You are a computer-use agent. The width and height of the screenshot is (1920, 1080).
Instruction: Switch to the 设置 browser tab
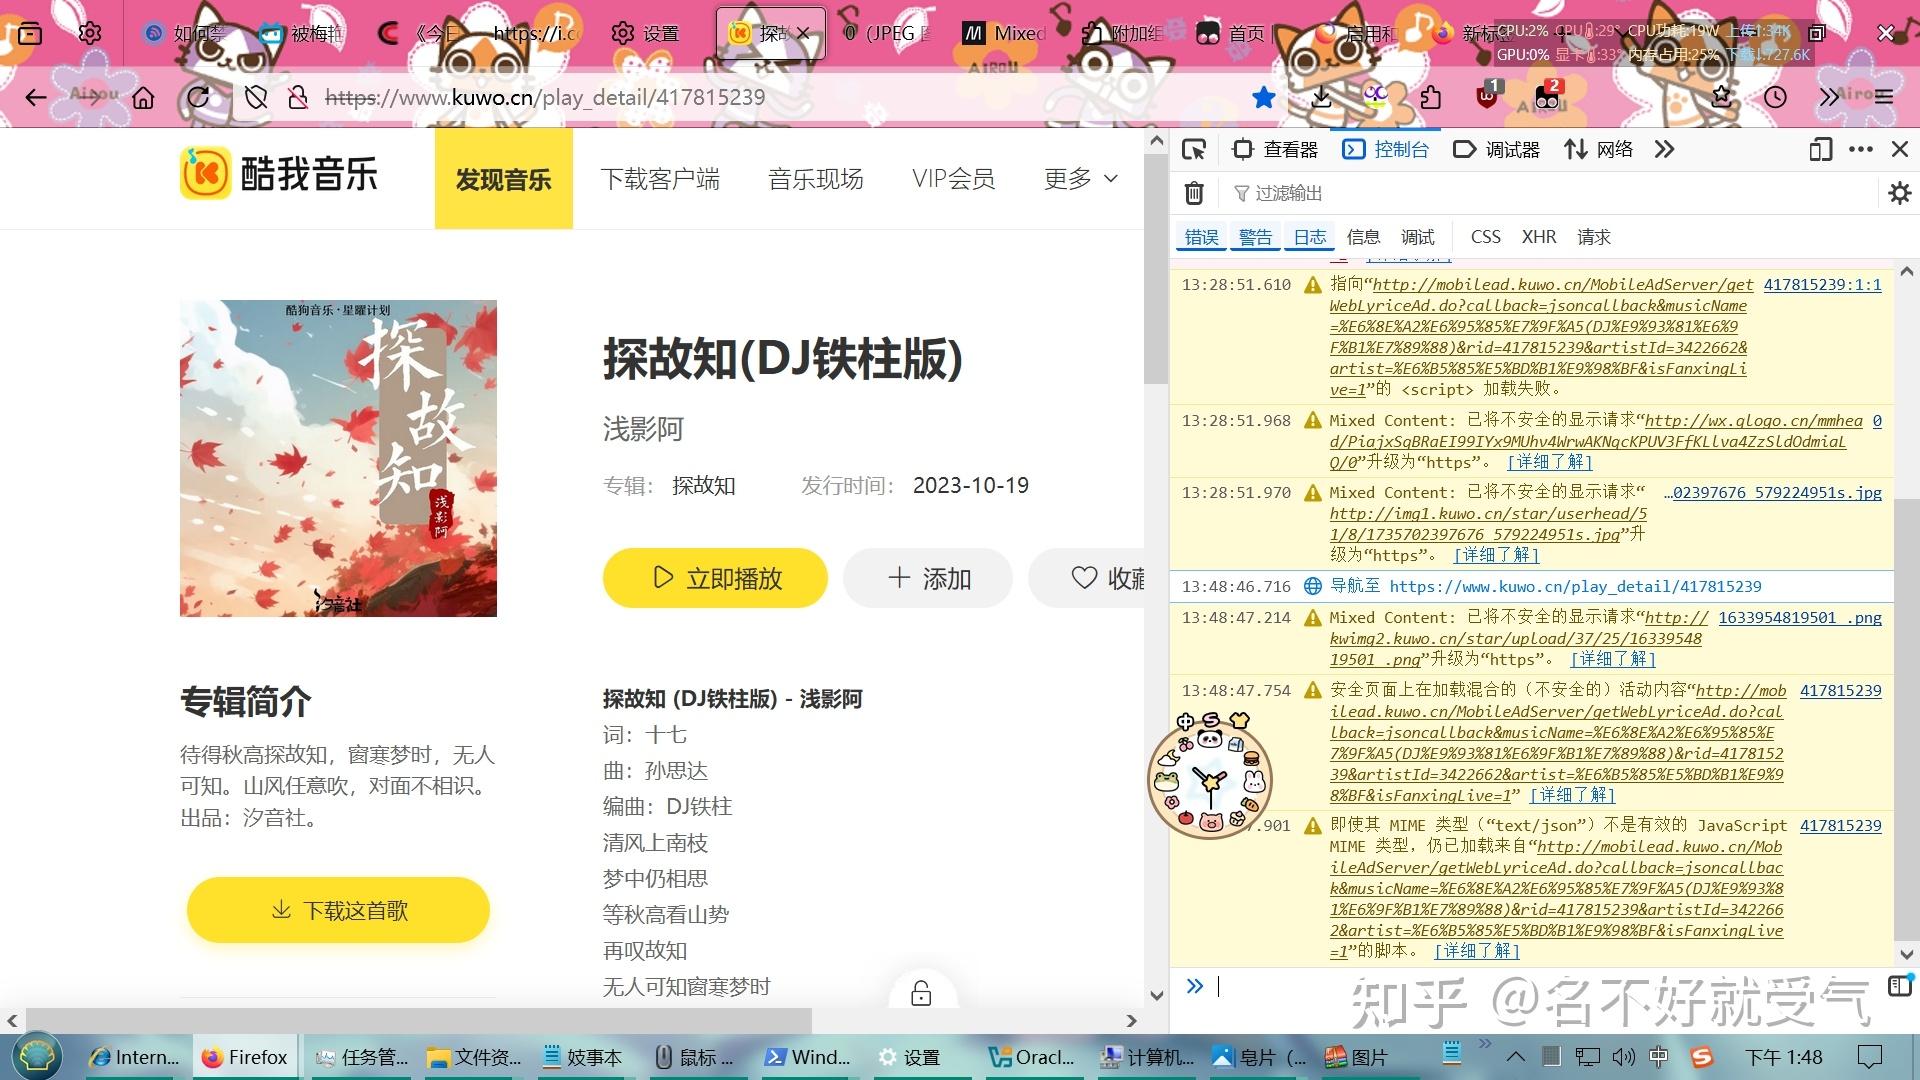click(x=646, y=34)
